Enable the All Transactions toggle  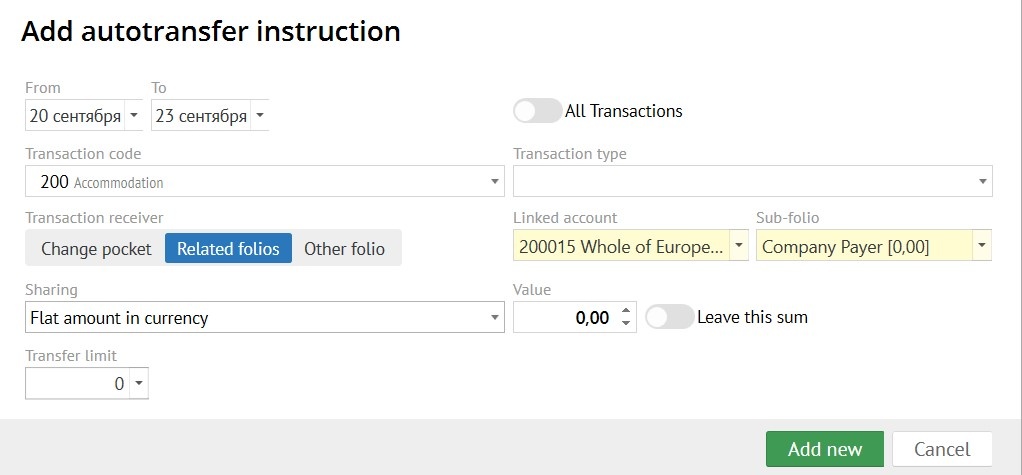click(x=537, y=111)
